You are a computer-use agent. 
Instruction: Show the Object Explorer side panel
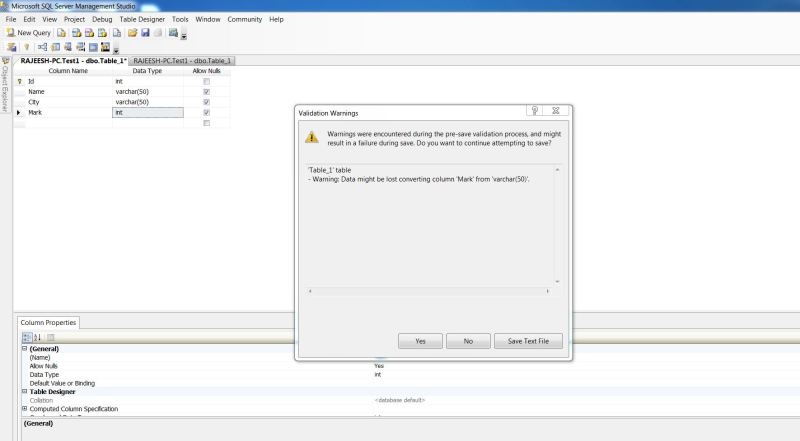pyautogui.click(x=5, y=85)
